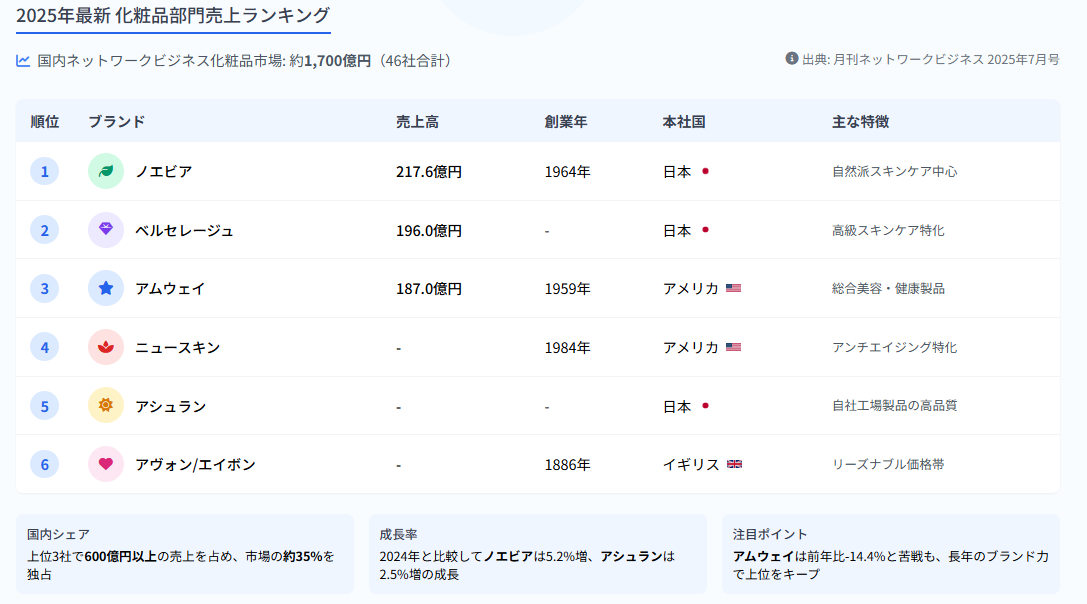
Task: Click rank badge number 3
Action: tap(44, 288)
